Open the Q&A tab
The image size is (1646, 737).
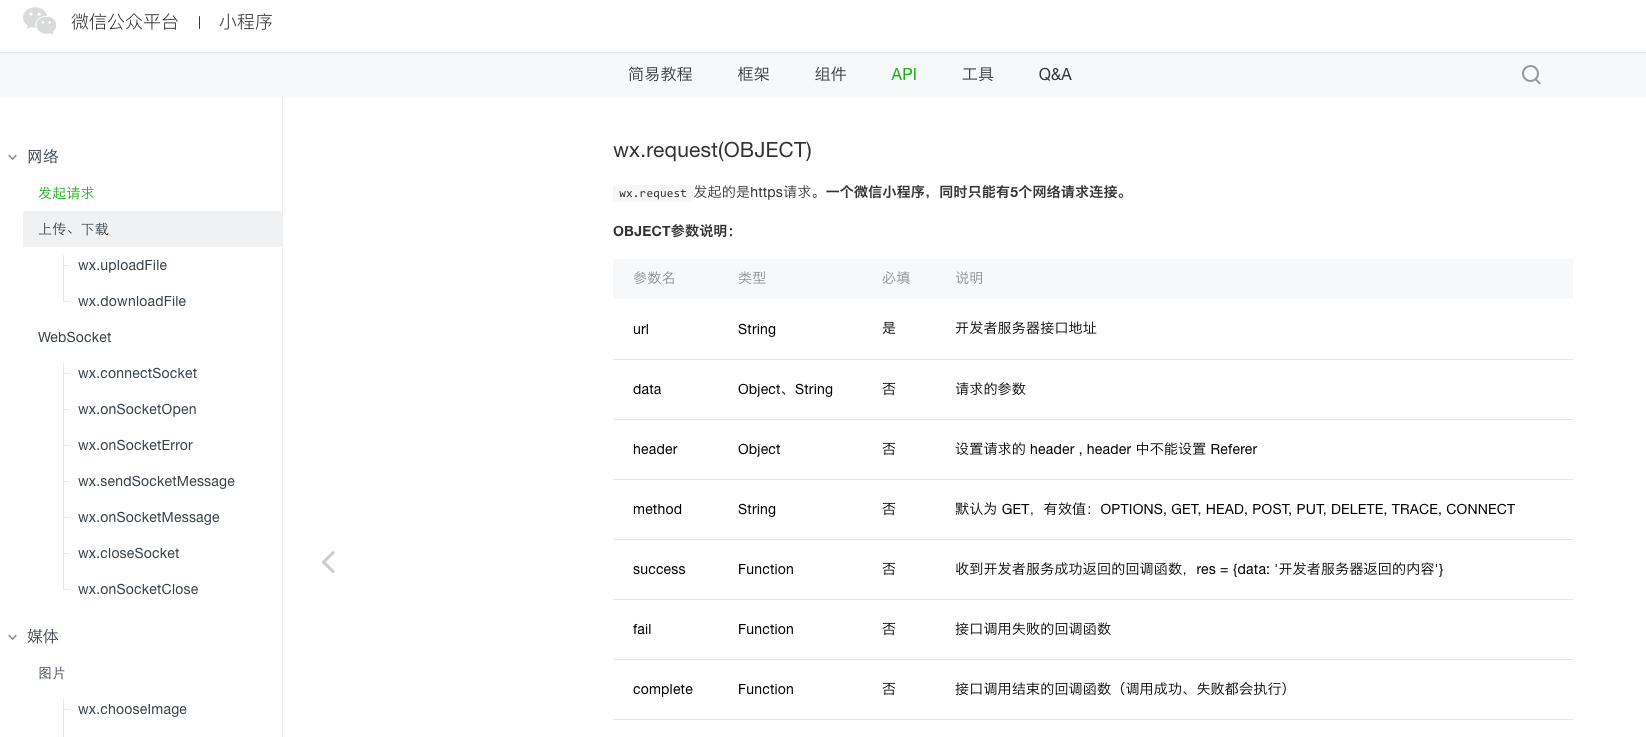pos(1054,74)
